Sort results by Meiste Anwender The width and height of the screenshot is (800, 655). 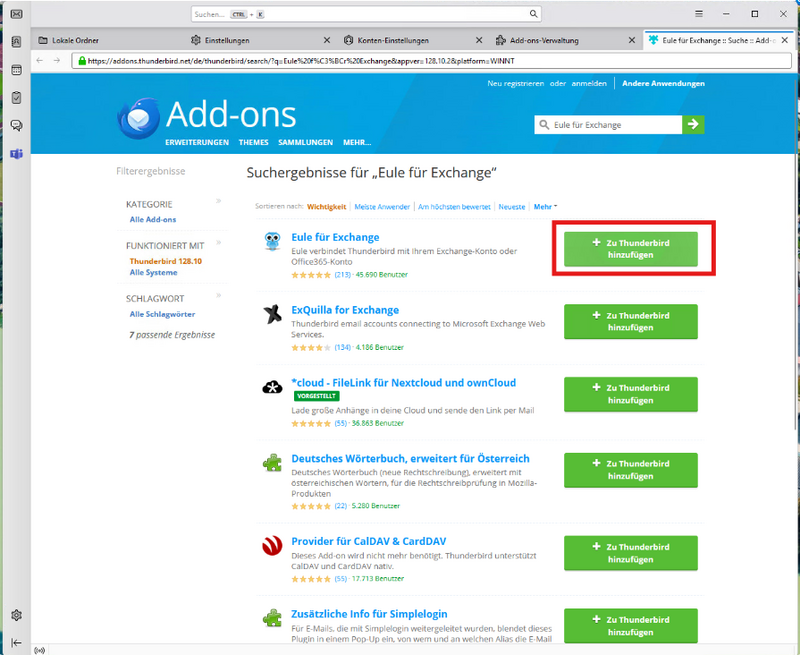382,207
